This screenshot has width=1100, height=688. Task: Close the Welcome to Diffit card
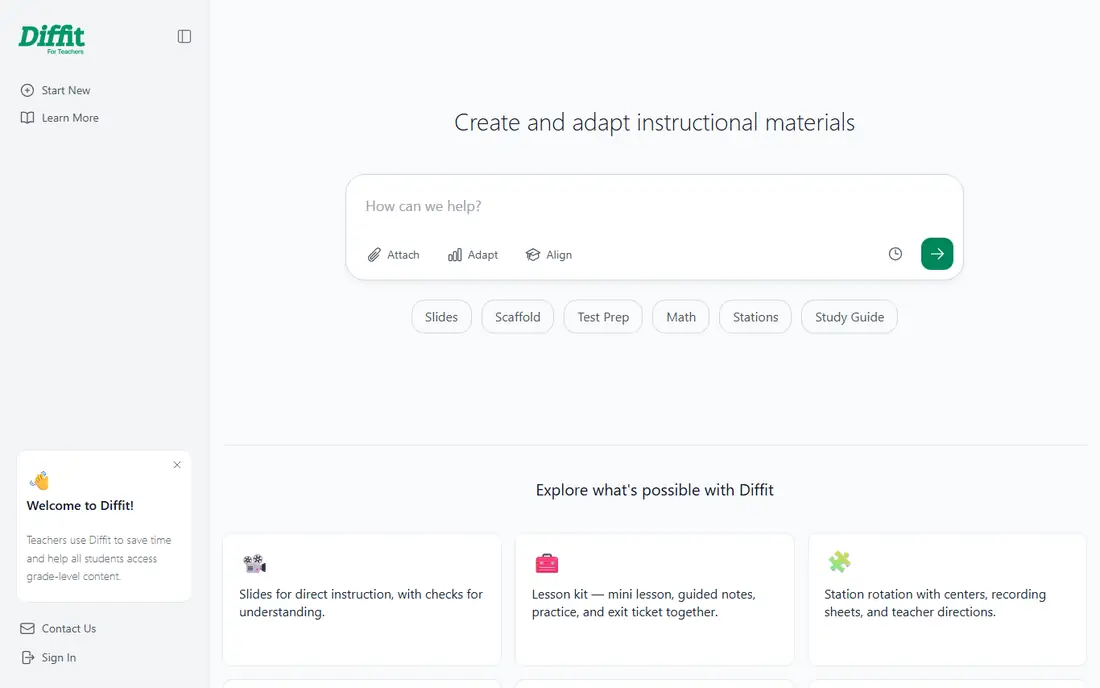177,465
